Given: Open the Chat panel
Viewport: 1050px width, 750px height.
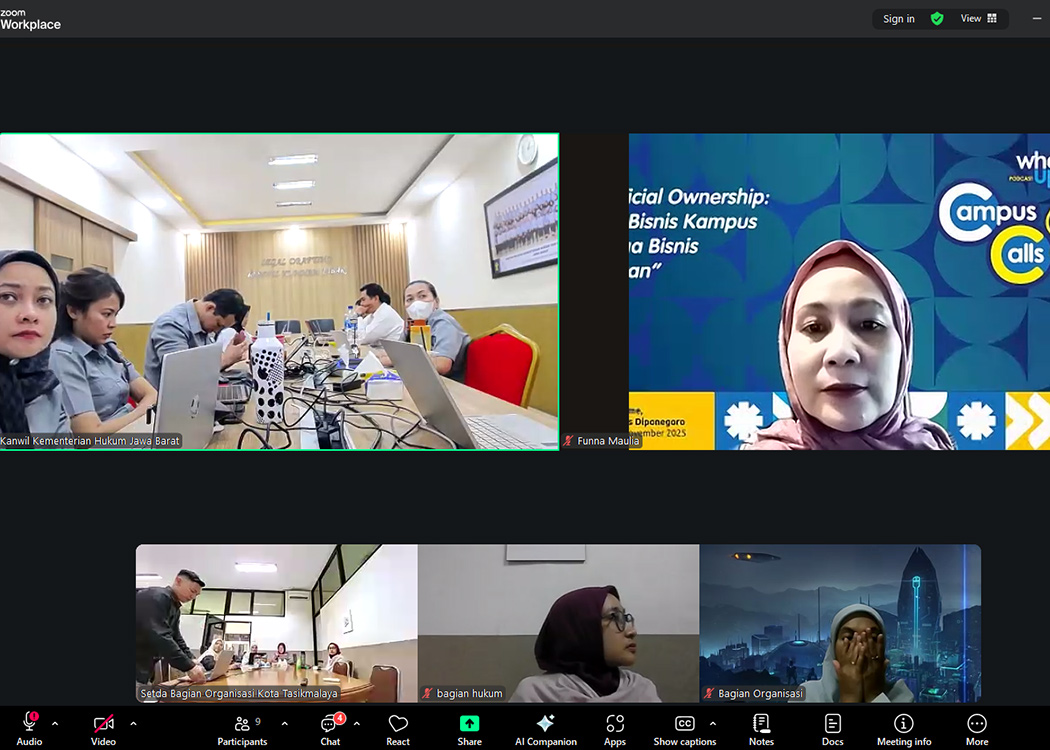Looking at the screenshot, I should 330,727.
